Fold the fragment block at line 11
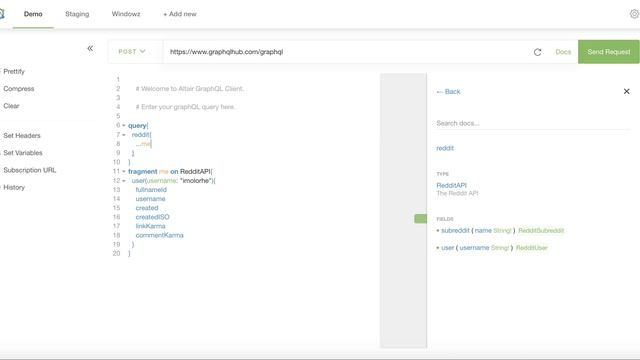Screen dimensions: 640x360 pos(124,171)
